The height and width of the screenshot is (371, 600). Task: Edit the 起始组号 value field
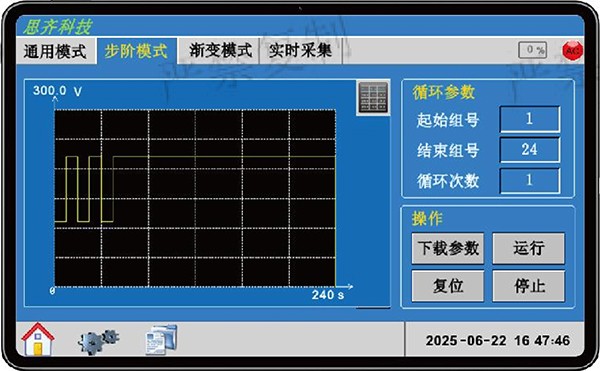point(530,119)
